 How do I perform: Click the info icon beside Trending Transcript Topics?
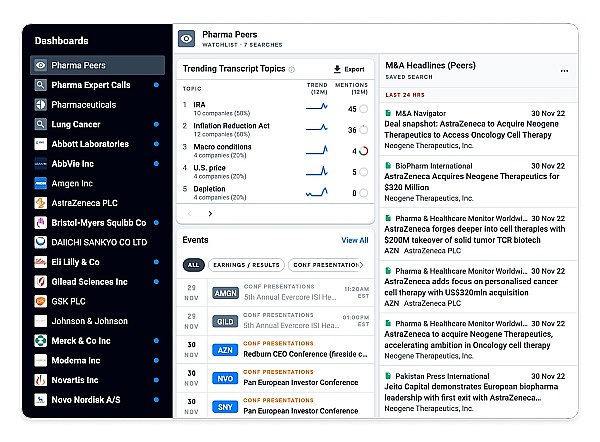tap(292, 69)
